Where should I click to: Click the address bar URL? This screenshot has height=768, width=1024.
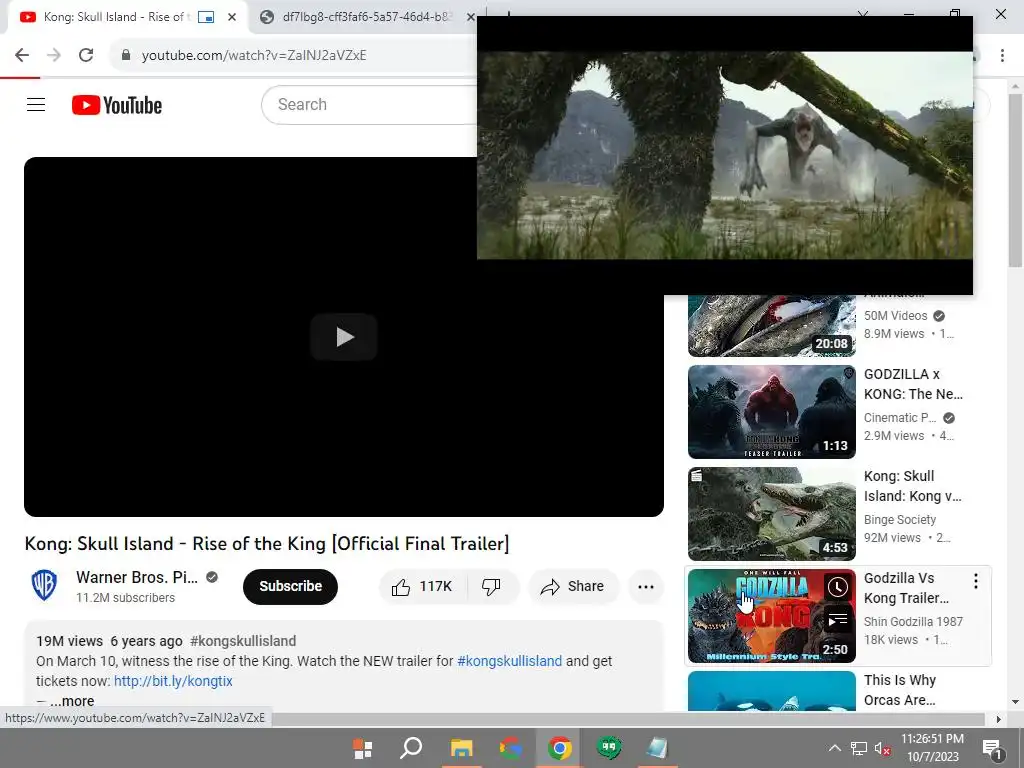click(x=254, y=56)
